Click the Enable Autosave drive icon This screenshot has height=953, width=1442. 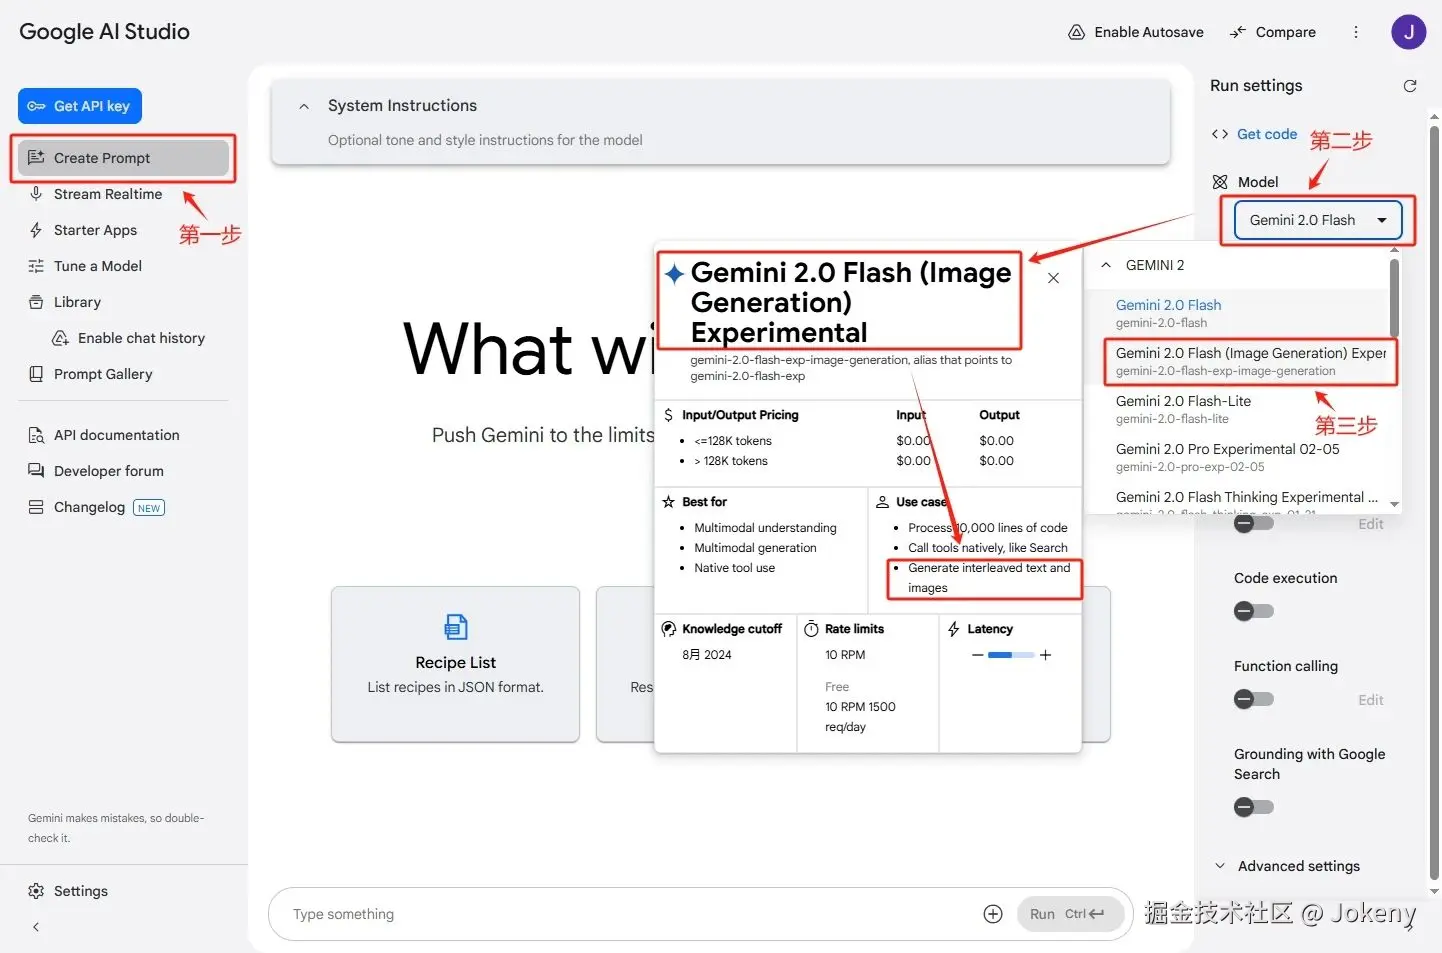coord(1077,32)
